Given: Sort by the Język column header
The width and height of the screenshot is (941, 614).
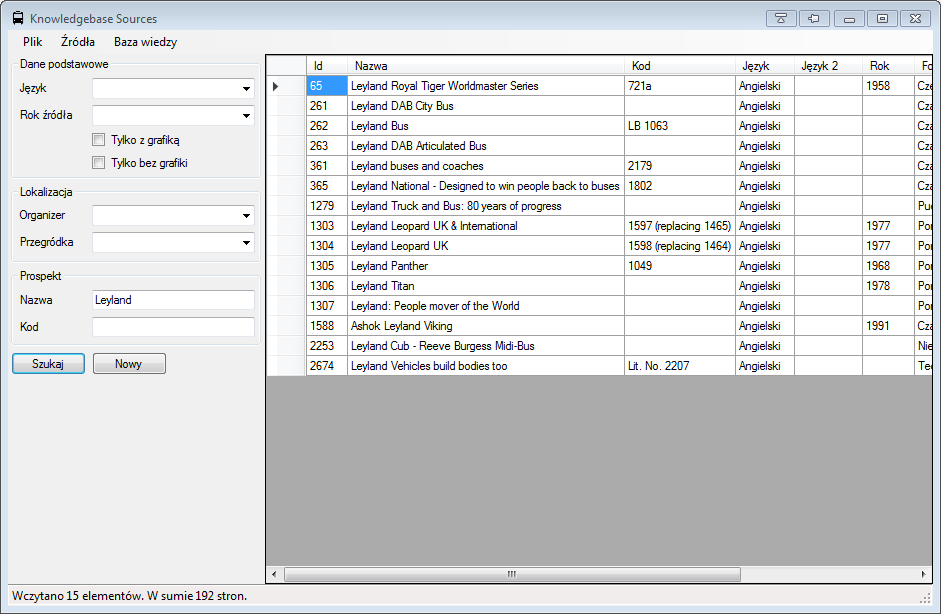Looking at the screenshot, I should (x=765, y=65).
